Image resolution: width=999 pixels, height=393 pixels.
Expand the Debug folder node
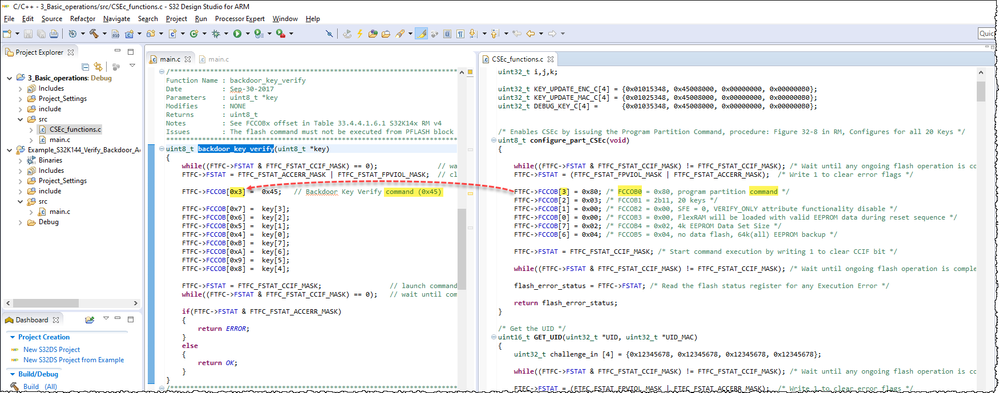[x=20, y=222]
